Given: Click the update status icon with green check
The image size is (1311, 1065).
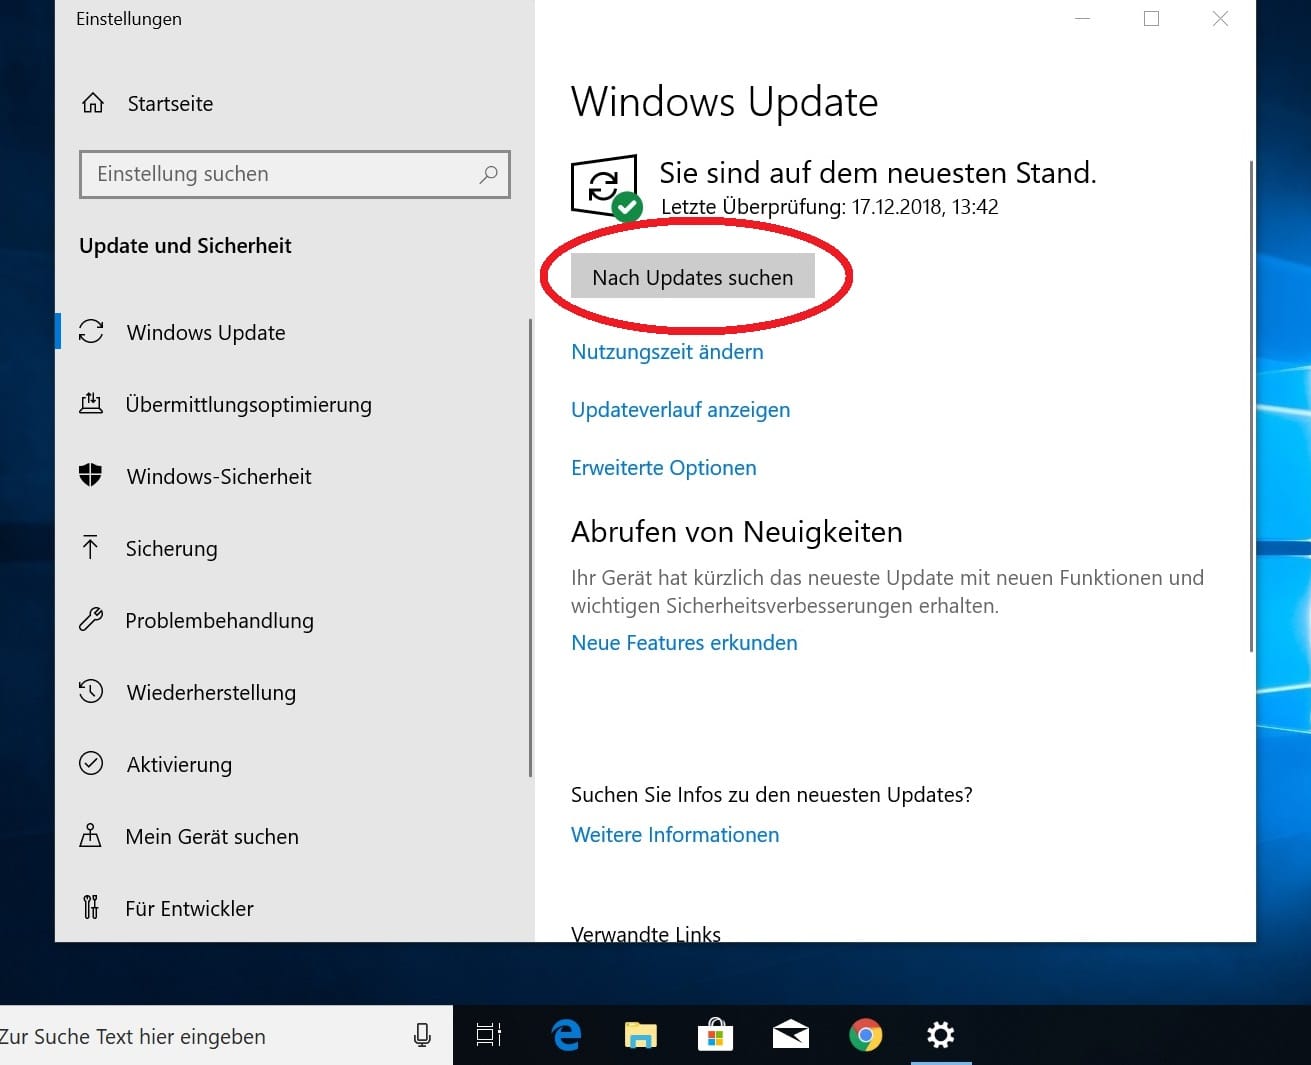Looking at the screenshot, I should [606, 188].
